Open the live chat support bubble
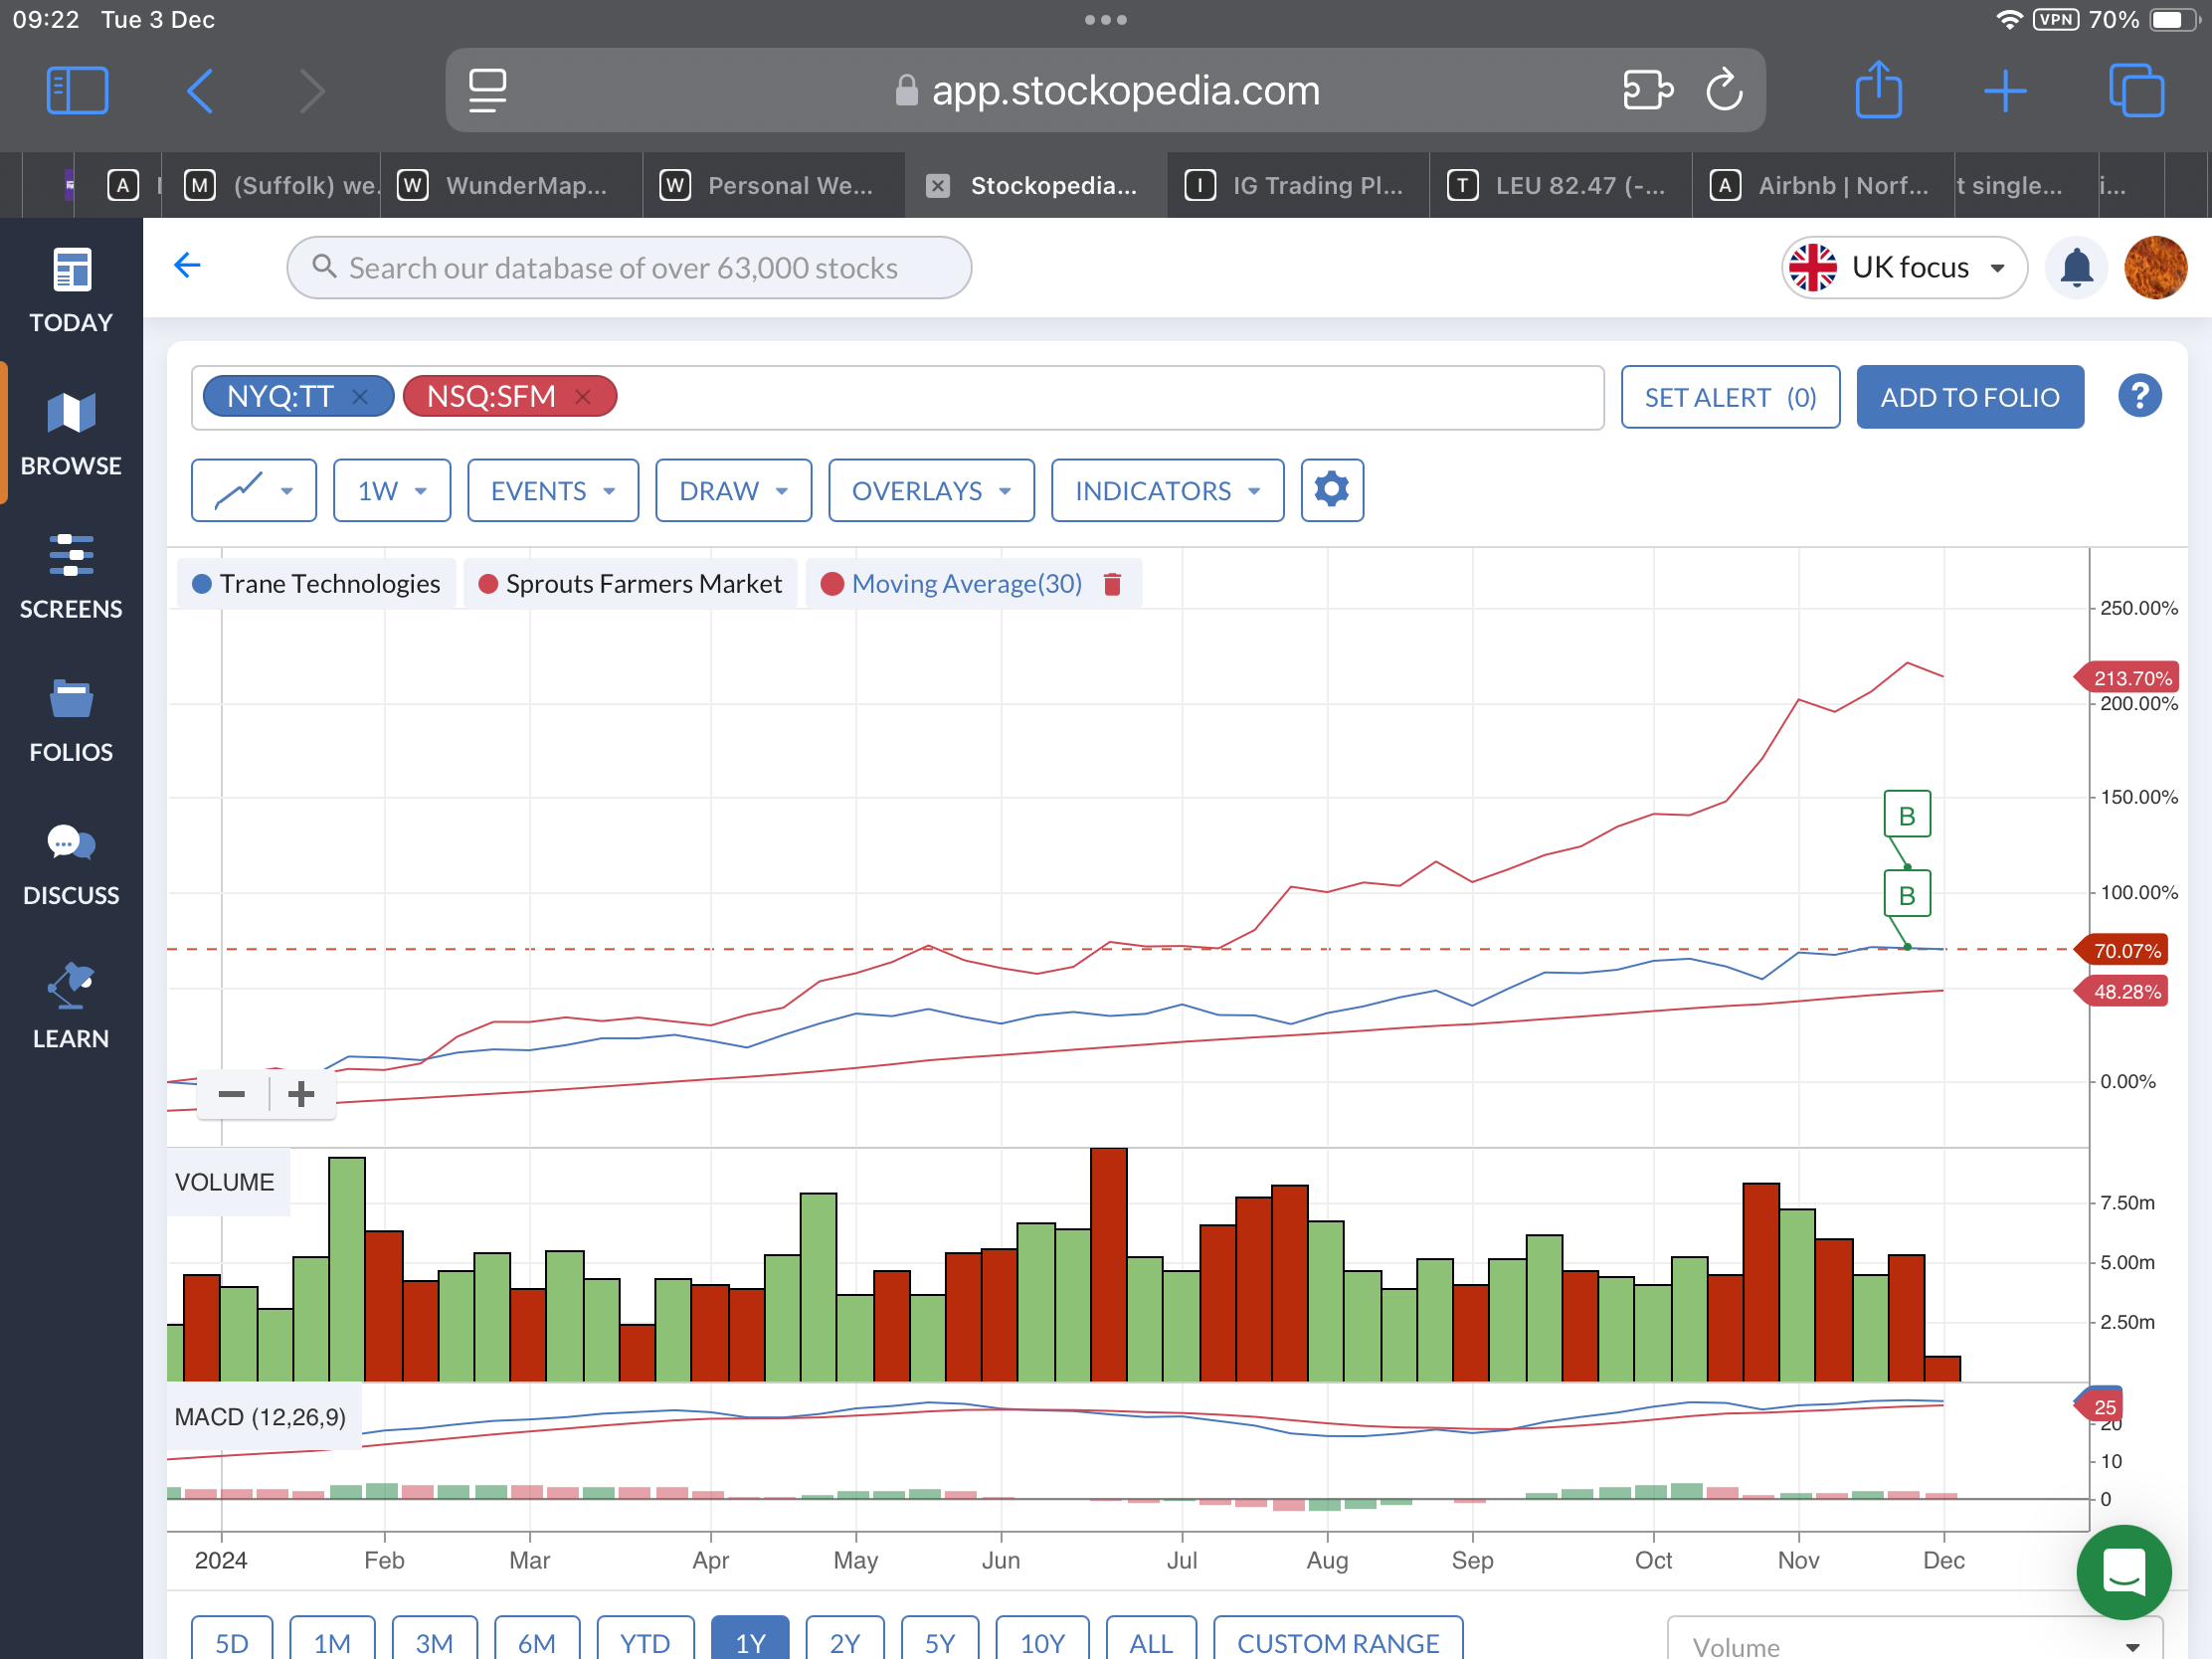This screenshot has height=1659, width=2212. (x=2123, y=1571)
